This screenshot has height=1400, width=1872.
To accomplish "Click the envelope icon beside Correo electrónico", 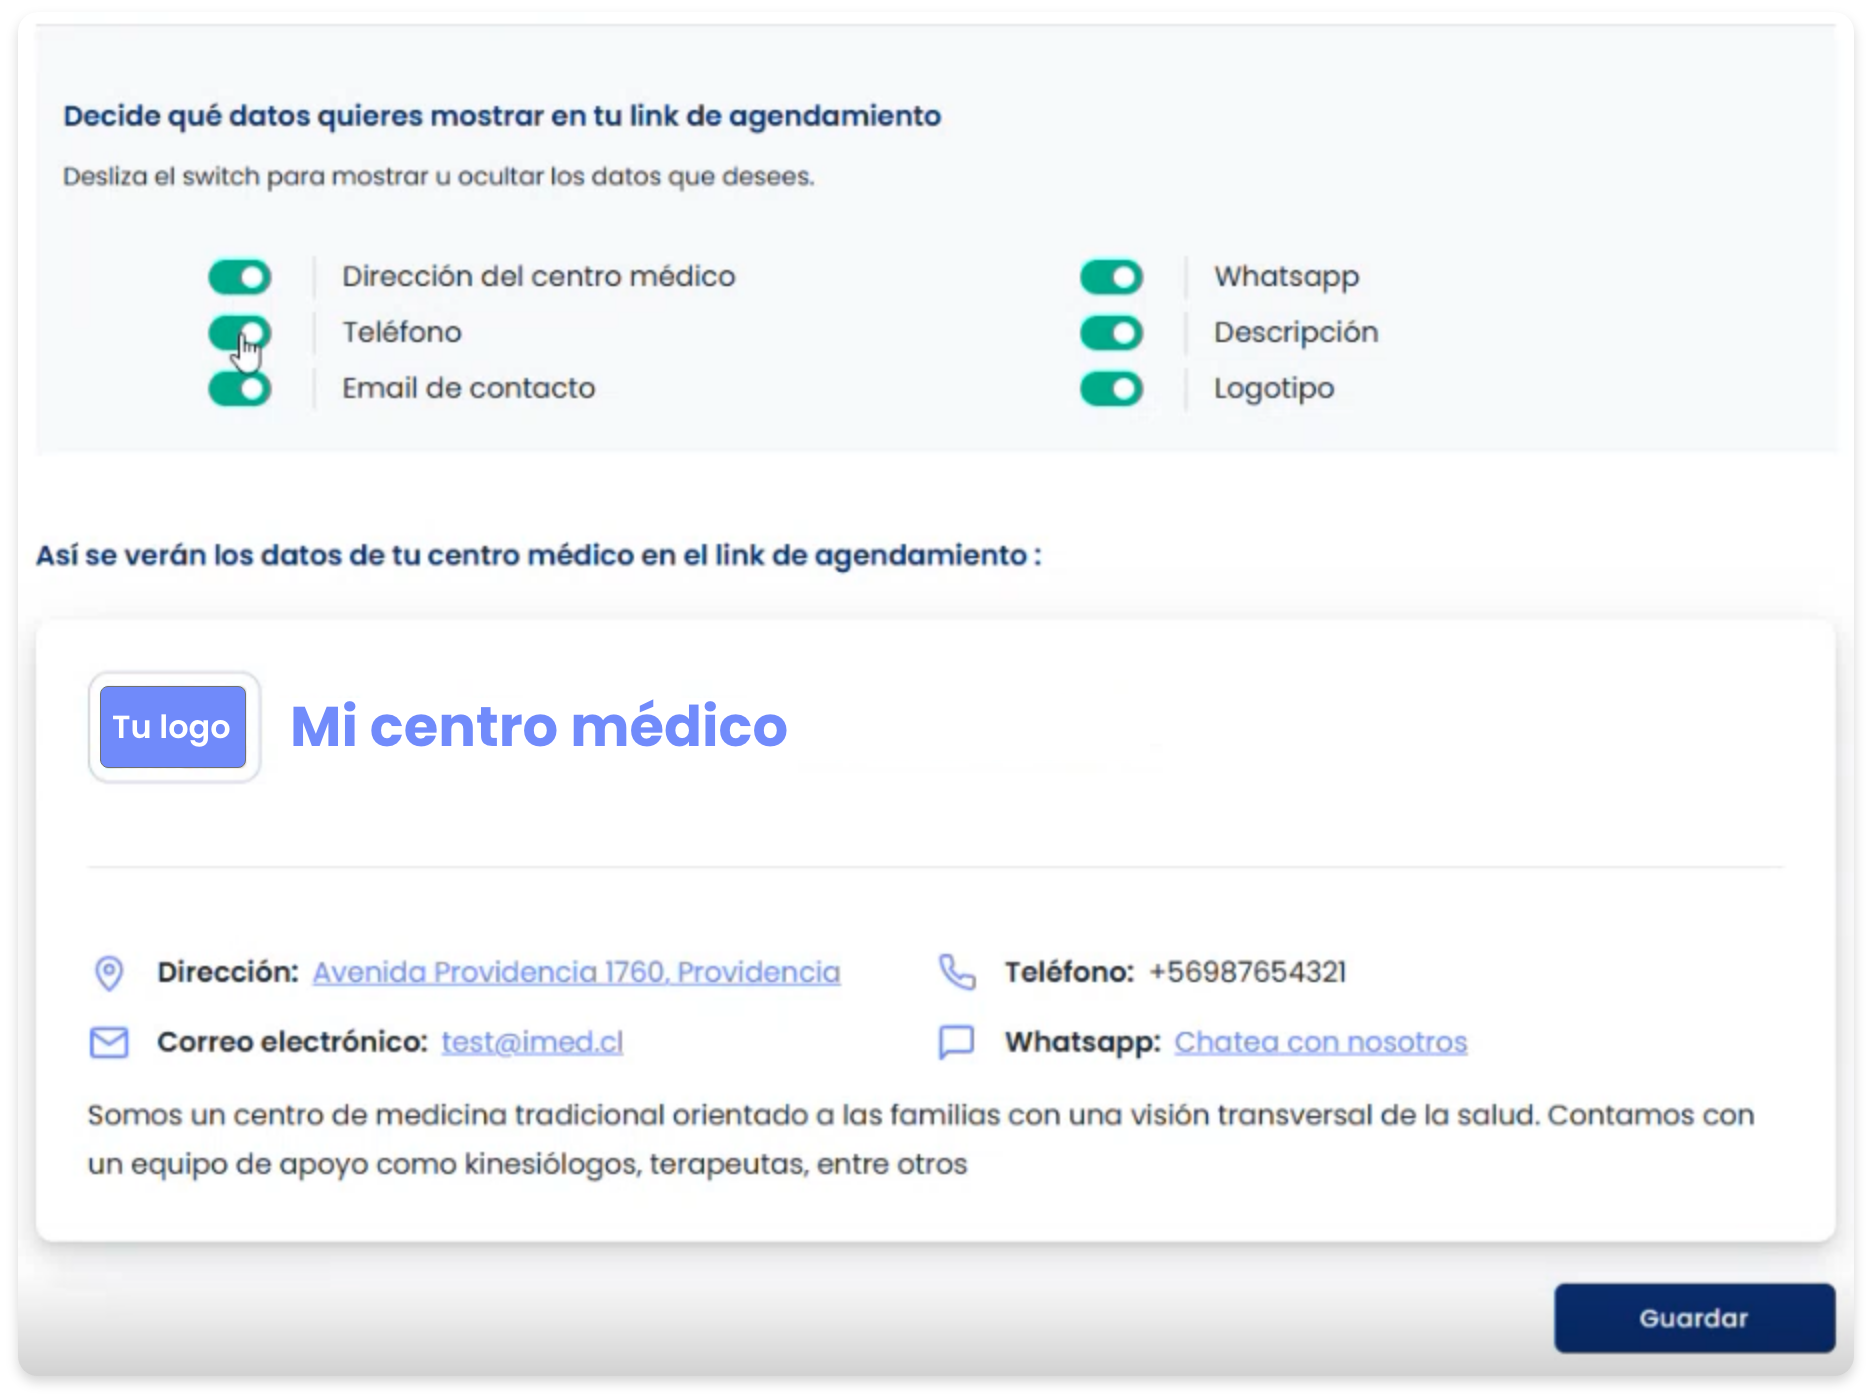I will click(x=108, y=1042).
